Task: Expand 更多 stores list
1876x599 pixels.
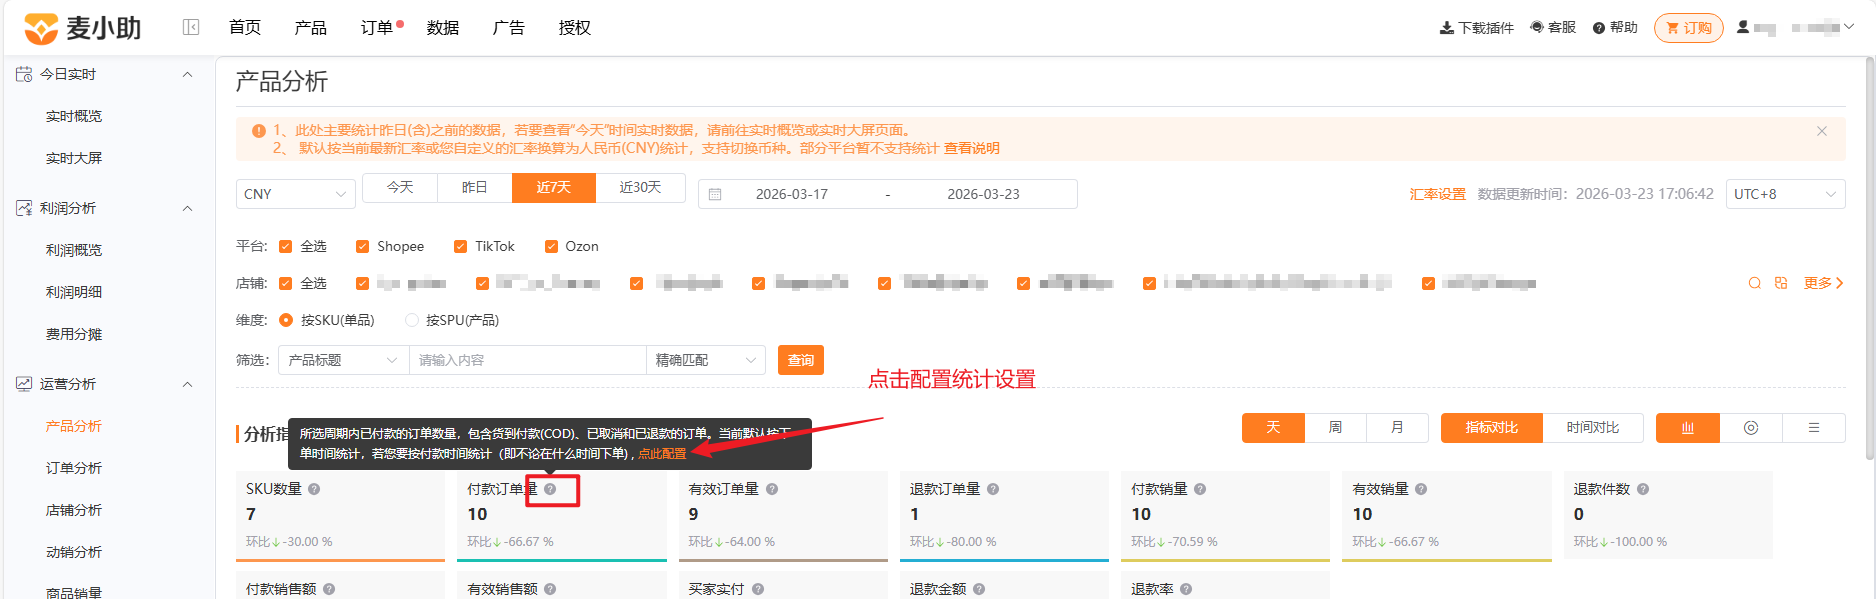Action: [x=1823, y=283]
